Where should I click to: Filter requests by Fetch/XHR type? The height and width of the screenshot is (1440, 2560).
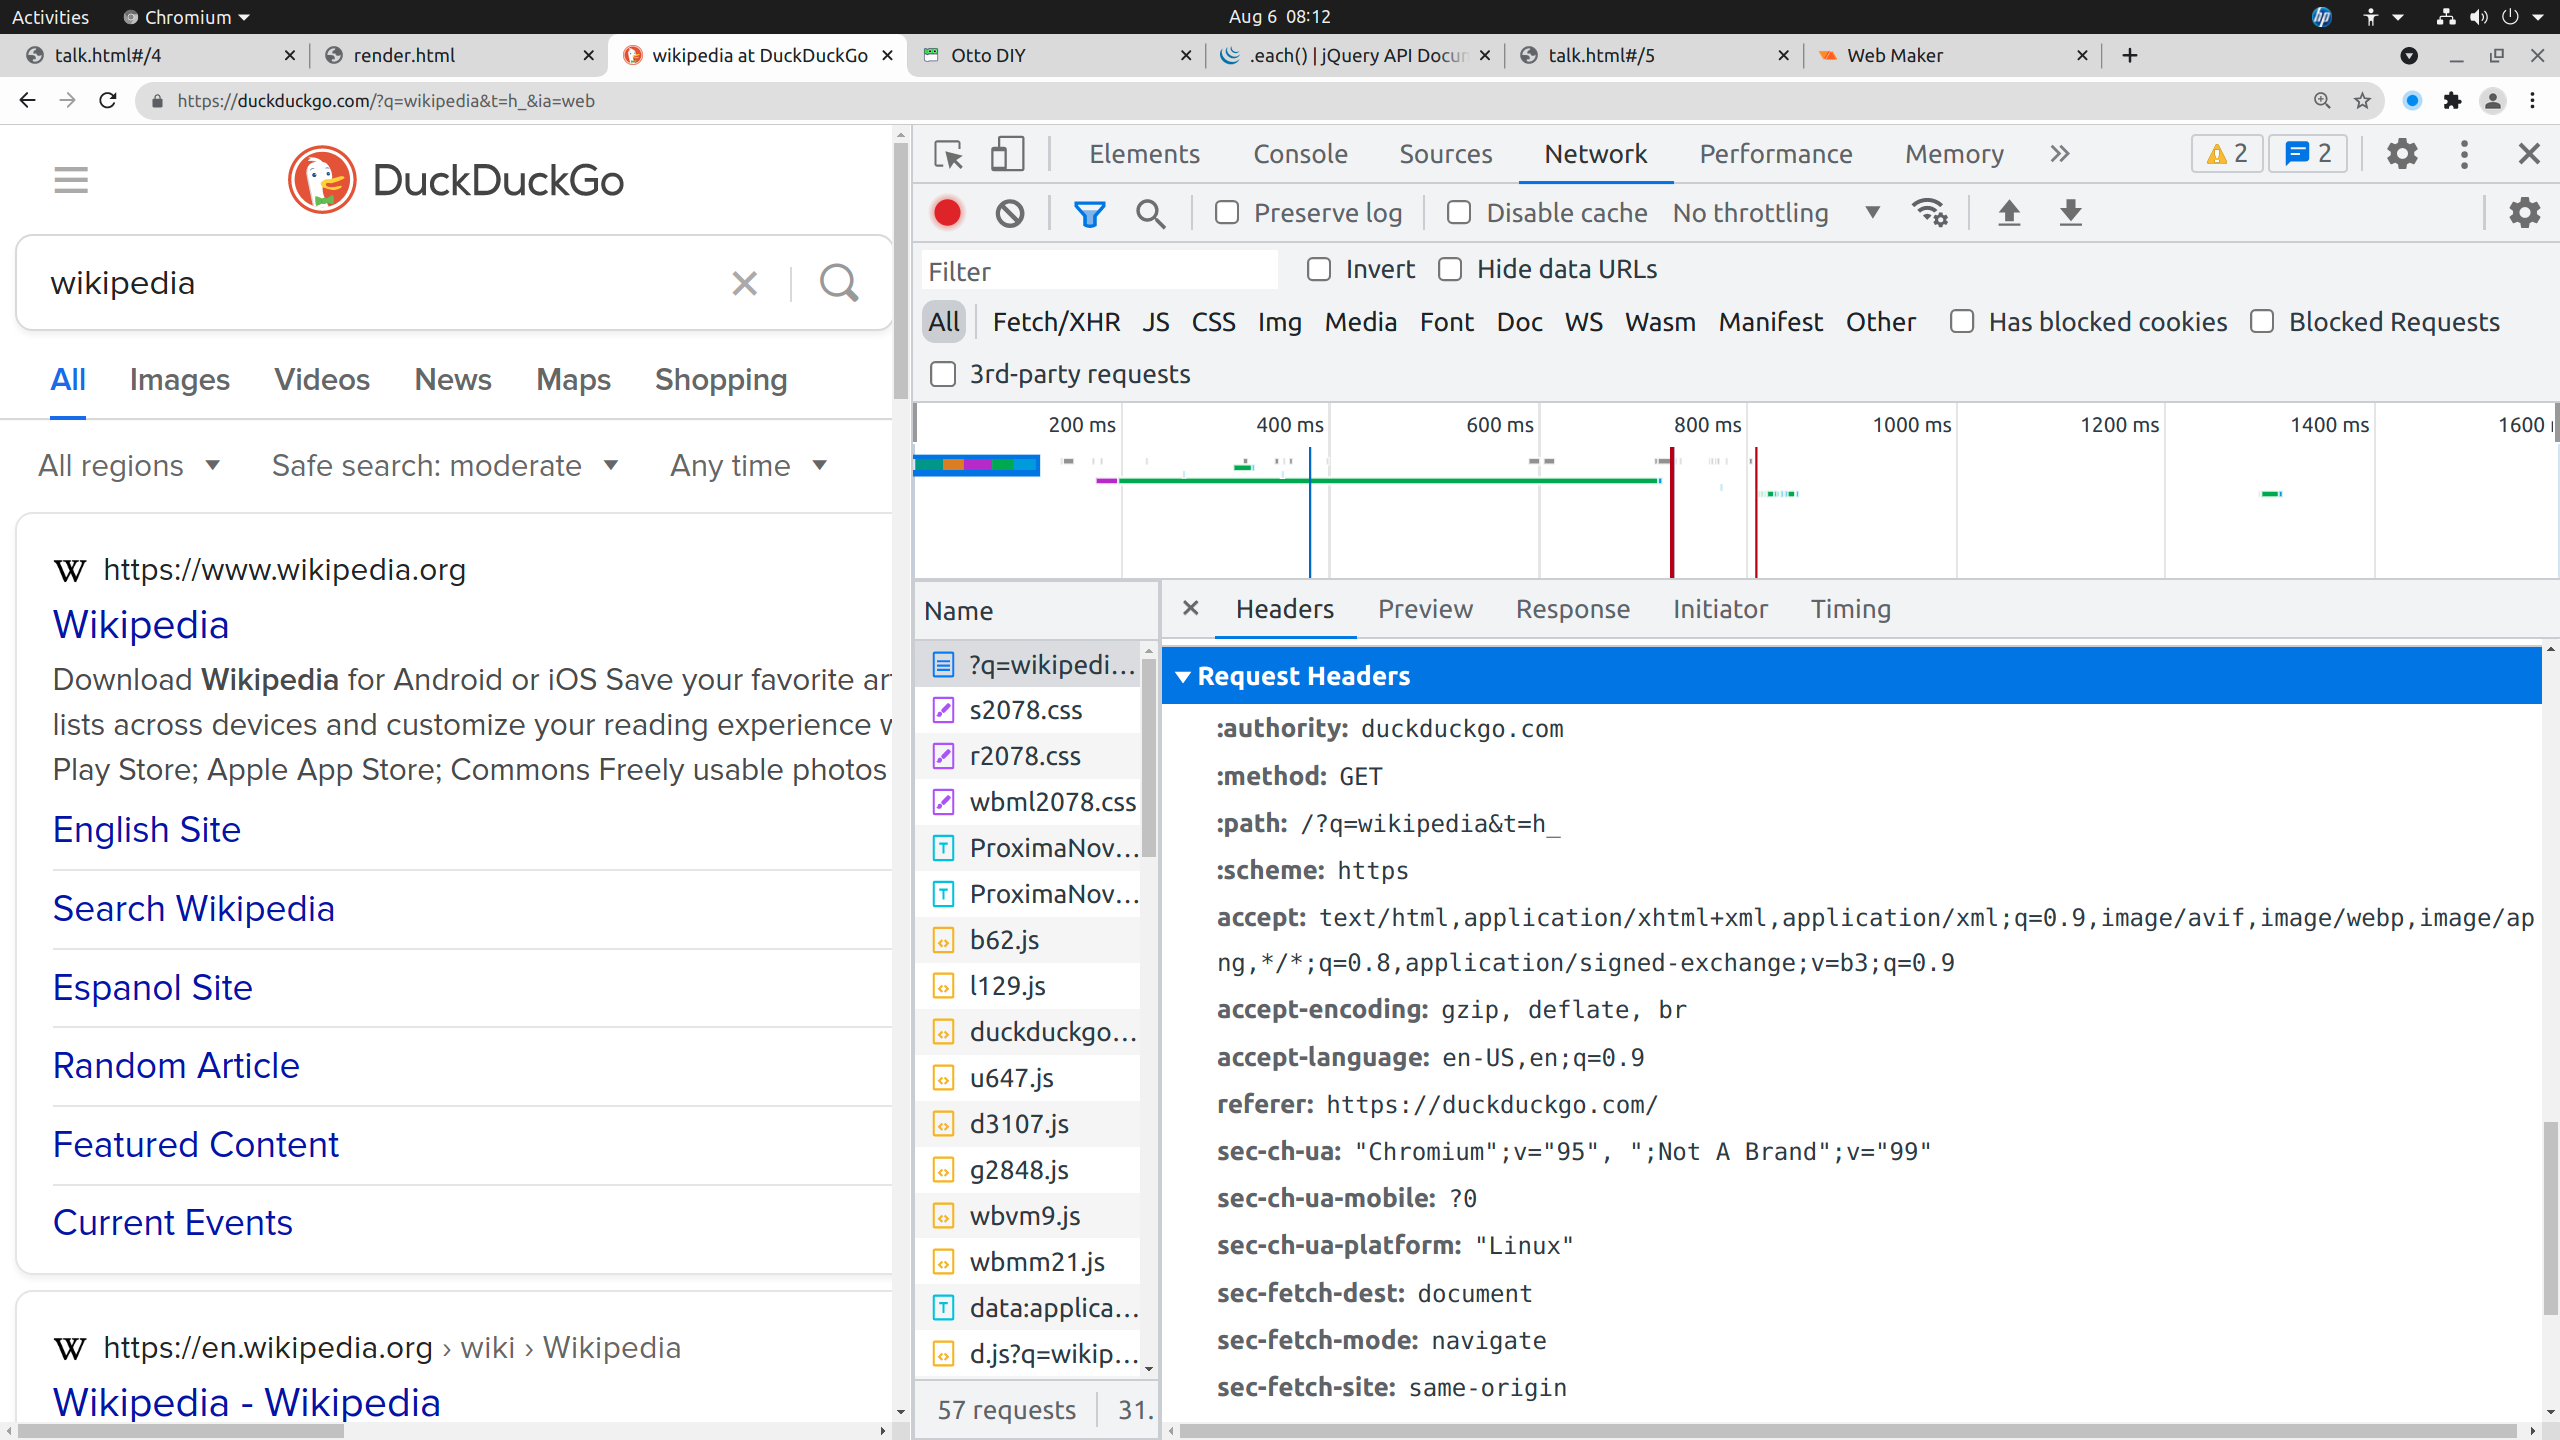[x=1056, y=322]
